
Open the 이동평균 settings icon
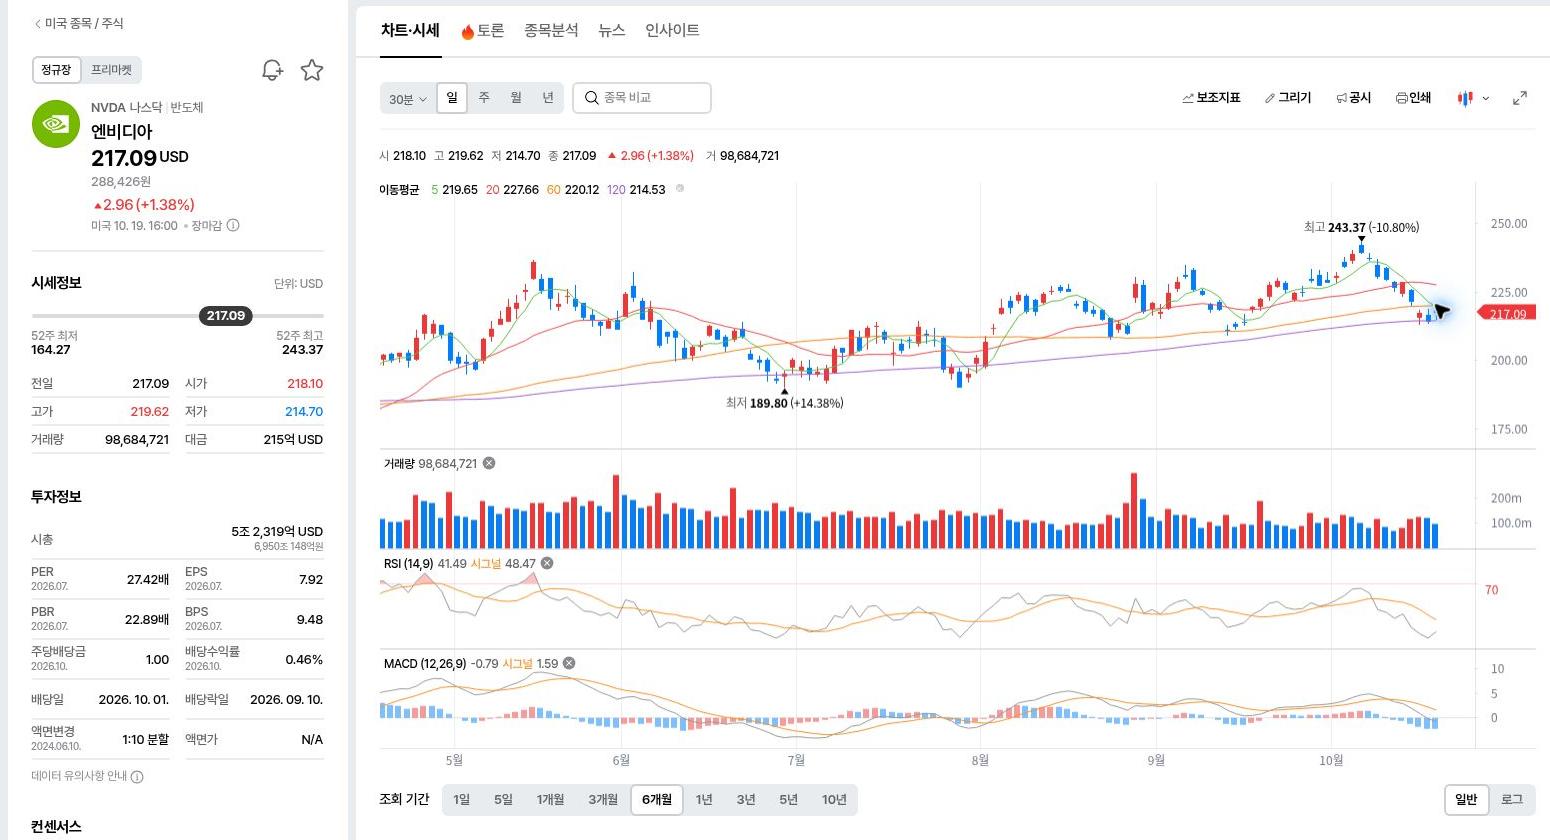tap(680, 188)
